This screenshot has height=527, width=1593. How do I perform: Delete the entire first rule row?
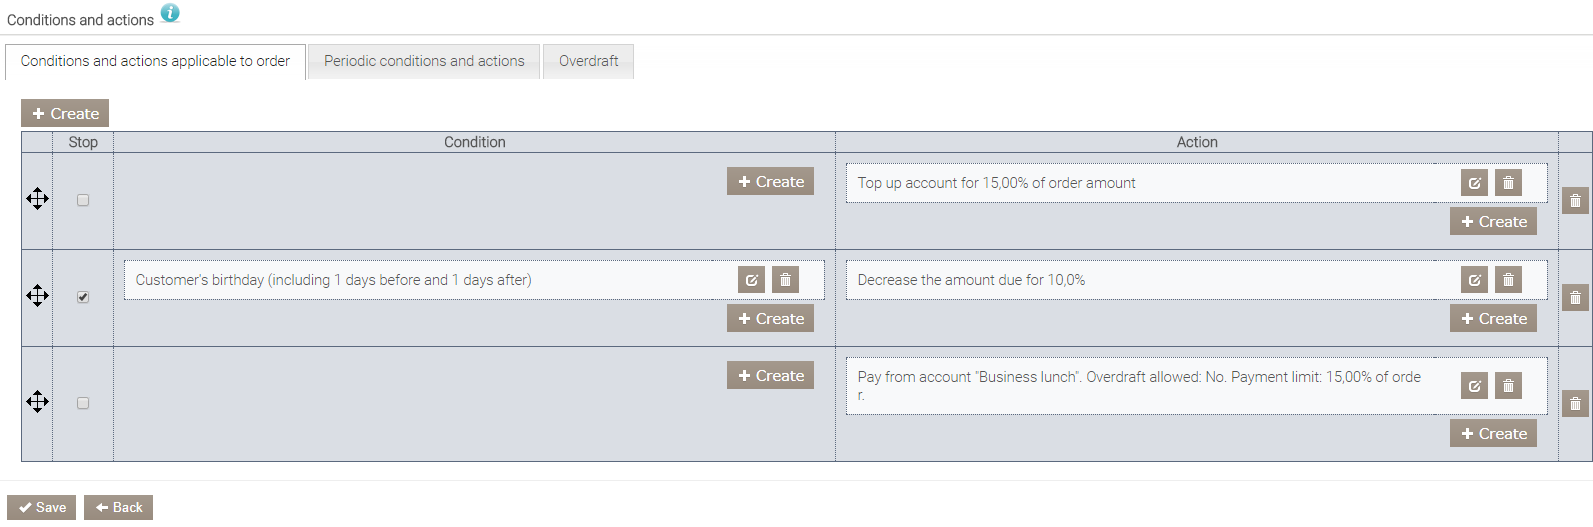tap(1575, 201)
